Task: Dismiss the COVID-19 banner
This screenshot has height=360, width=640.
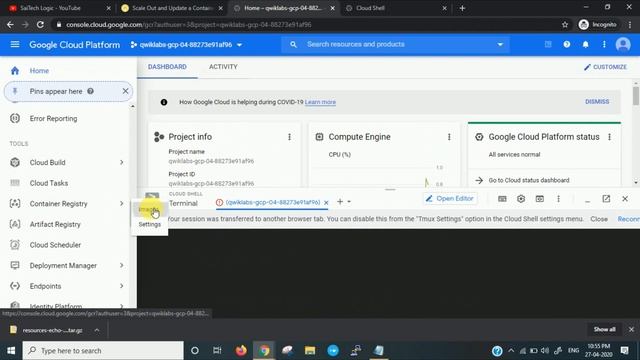Action: (597, 102)
